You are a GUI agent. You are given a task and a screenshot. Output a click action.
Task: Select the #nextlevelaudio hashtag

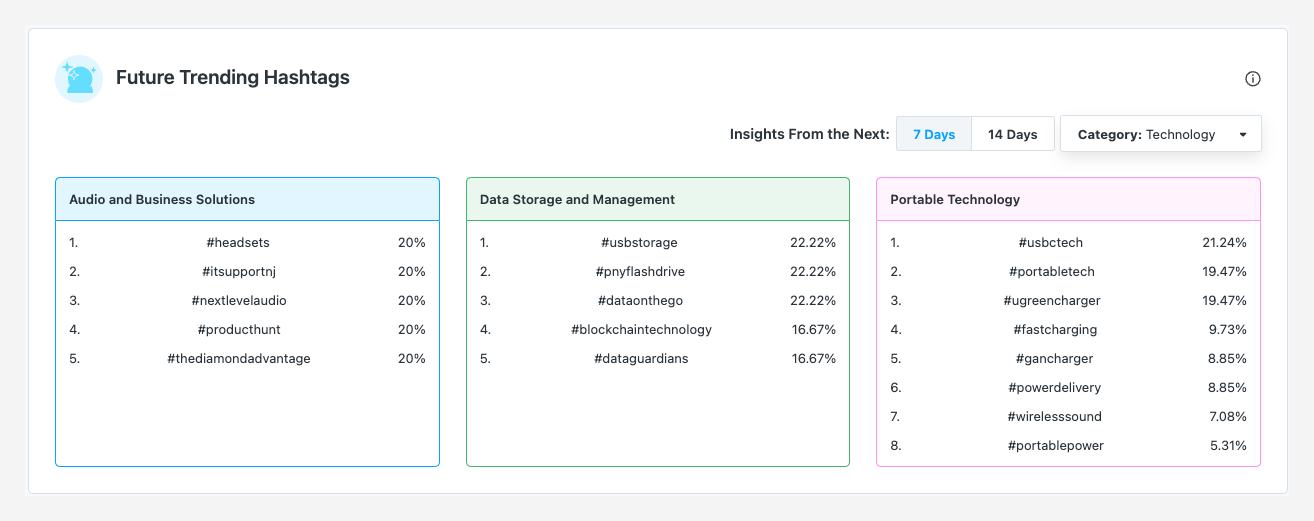click(238, 300)
